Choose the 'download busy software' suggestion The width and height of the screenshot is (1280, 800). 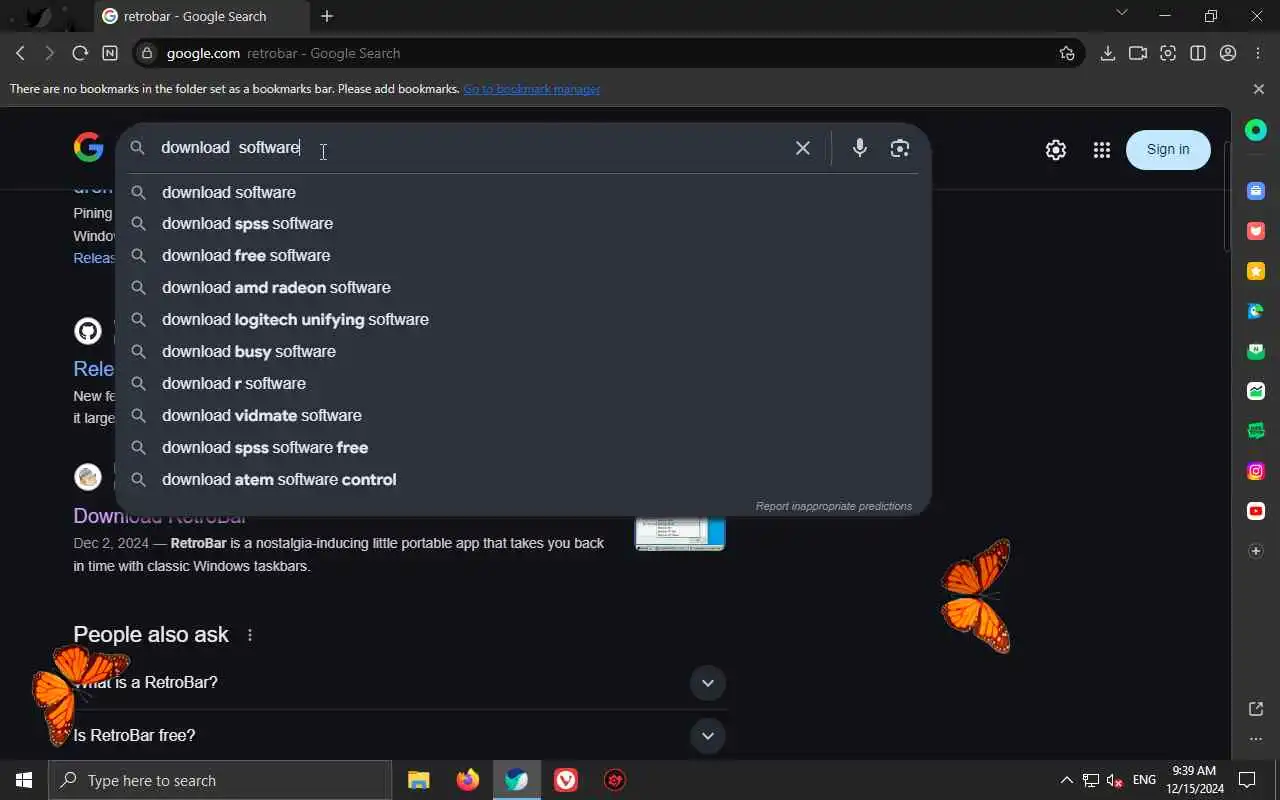click(x=523, y=352)
